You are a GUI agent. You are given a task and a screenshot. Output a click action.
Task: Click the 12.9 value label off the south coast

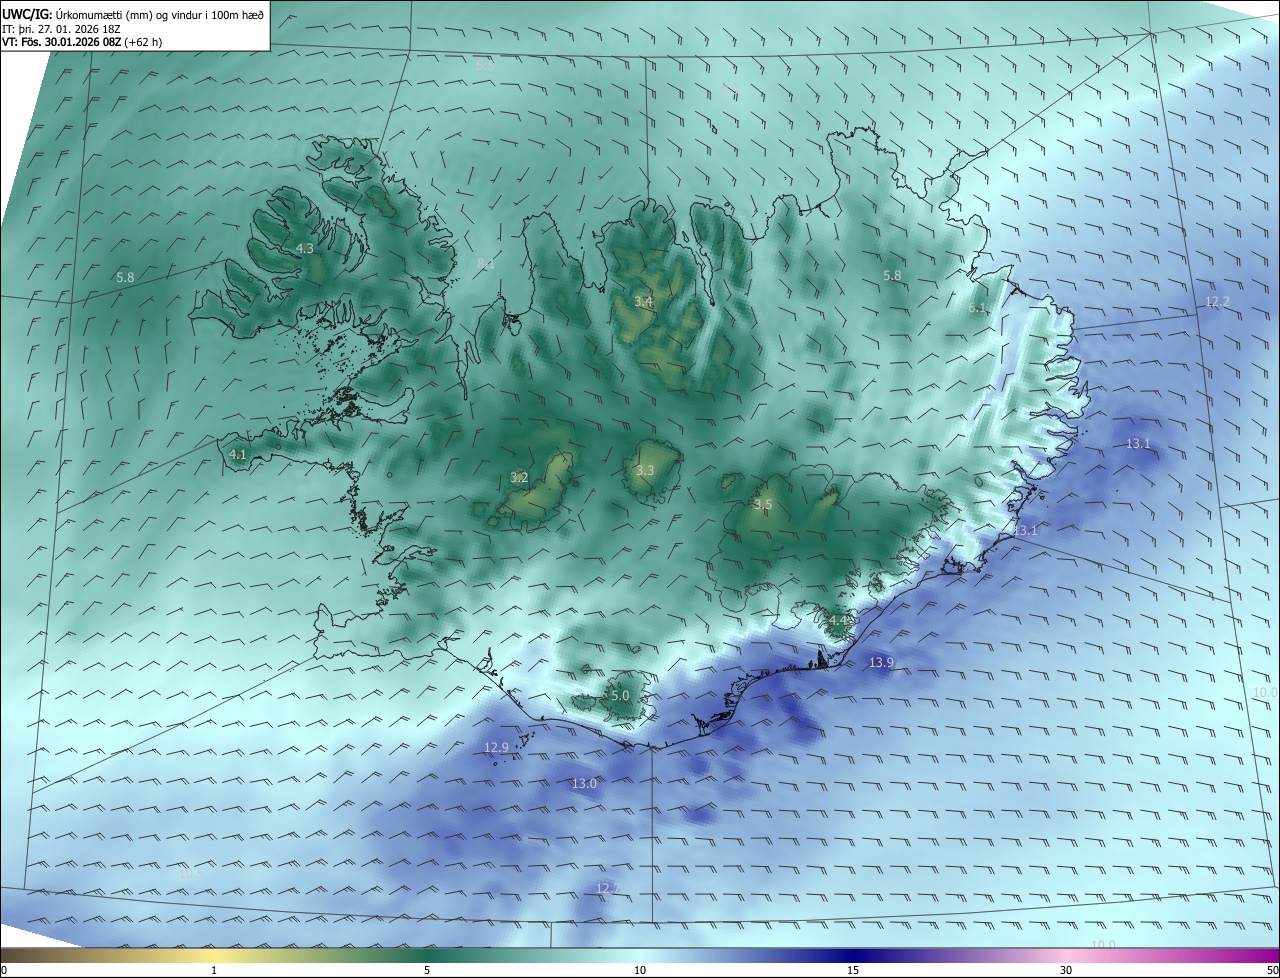[496, 747]
